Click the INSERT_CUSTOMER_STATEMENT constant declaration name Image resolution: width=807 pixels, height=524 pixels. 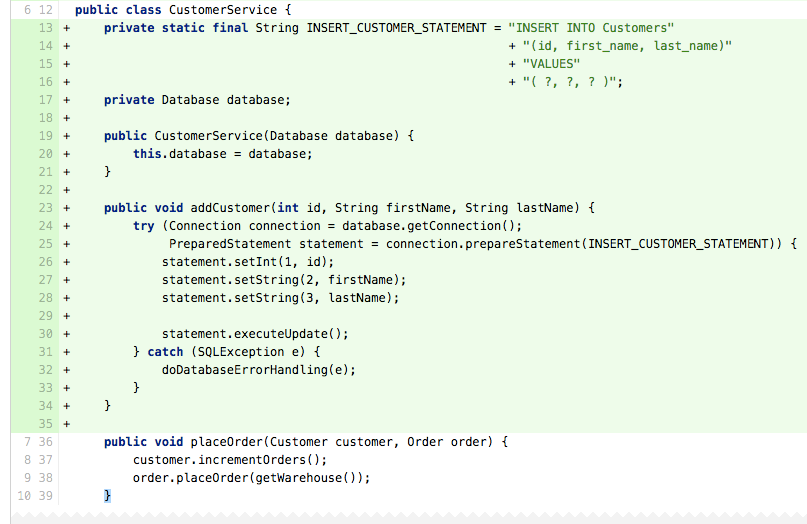pos(396,28)
